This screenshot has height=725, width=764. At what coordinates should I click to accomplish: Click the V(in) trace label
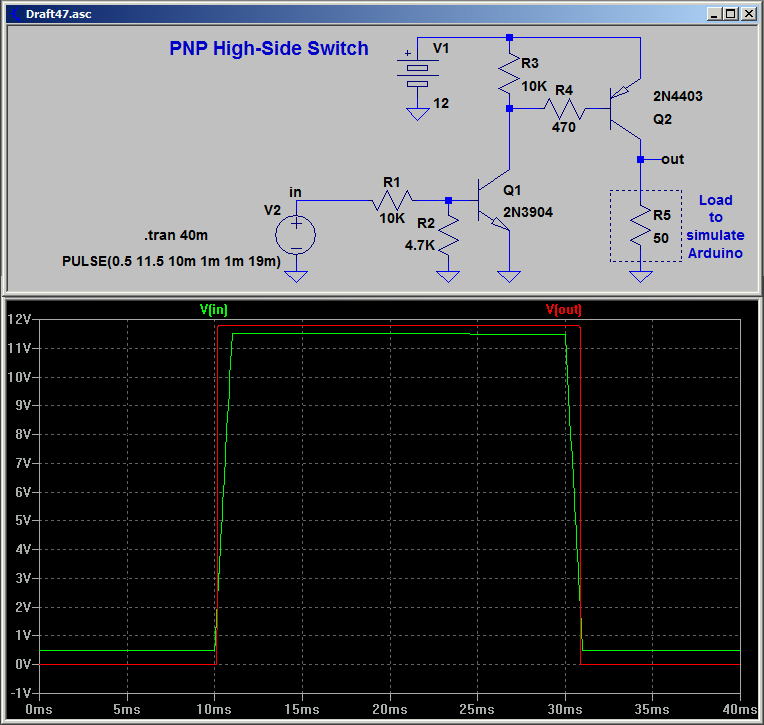pos(213,309)
